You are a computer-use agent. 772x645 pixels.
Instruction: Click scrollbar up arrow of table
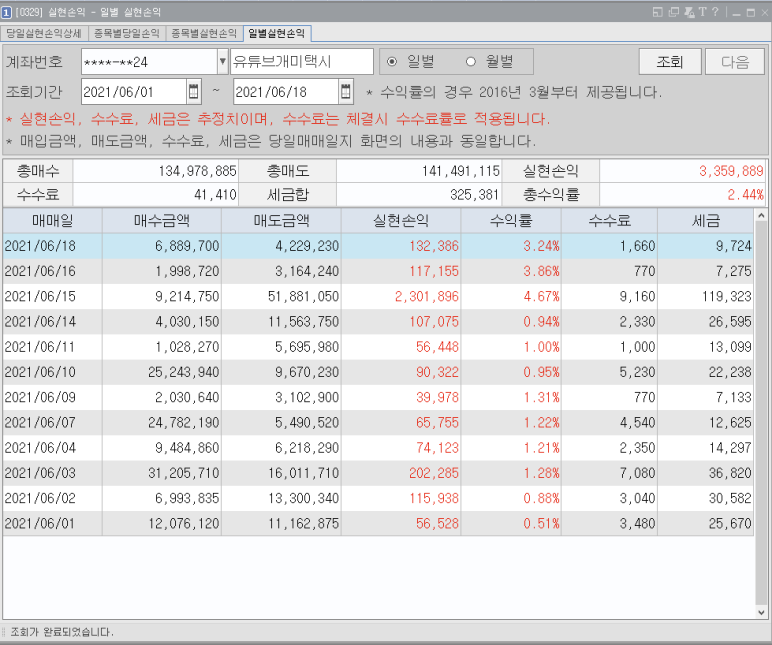761,216
